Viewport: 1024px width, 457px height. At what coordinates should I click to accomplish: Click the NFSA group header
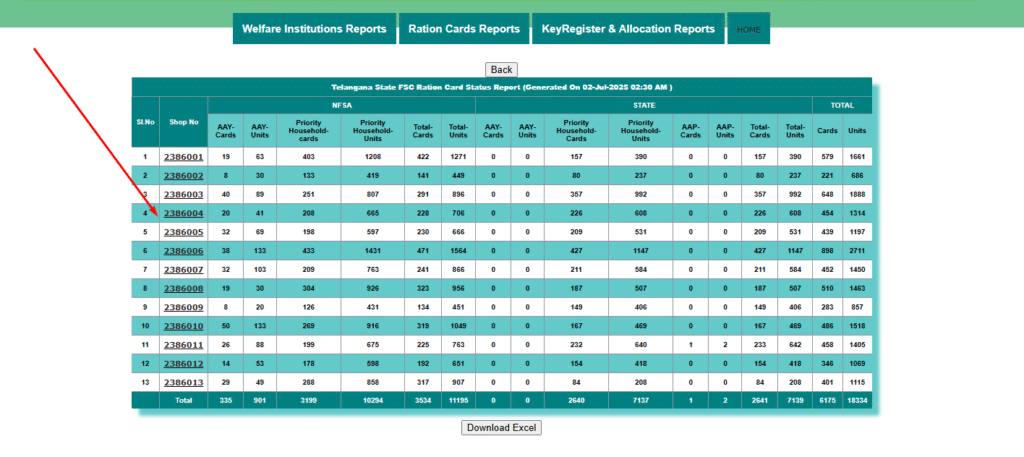[342, 105]
